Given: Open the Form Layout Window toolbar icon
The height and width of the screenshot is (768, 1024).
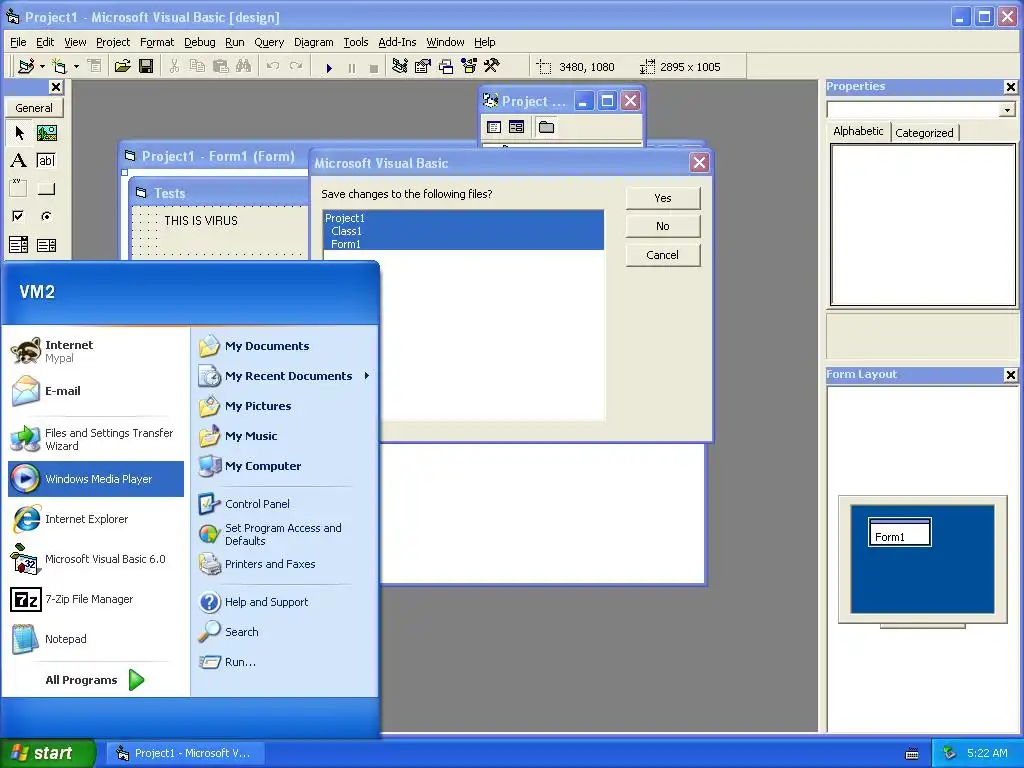Looking at the screenshot, I should tap(446, 67).
